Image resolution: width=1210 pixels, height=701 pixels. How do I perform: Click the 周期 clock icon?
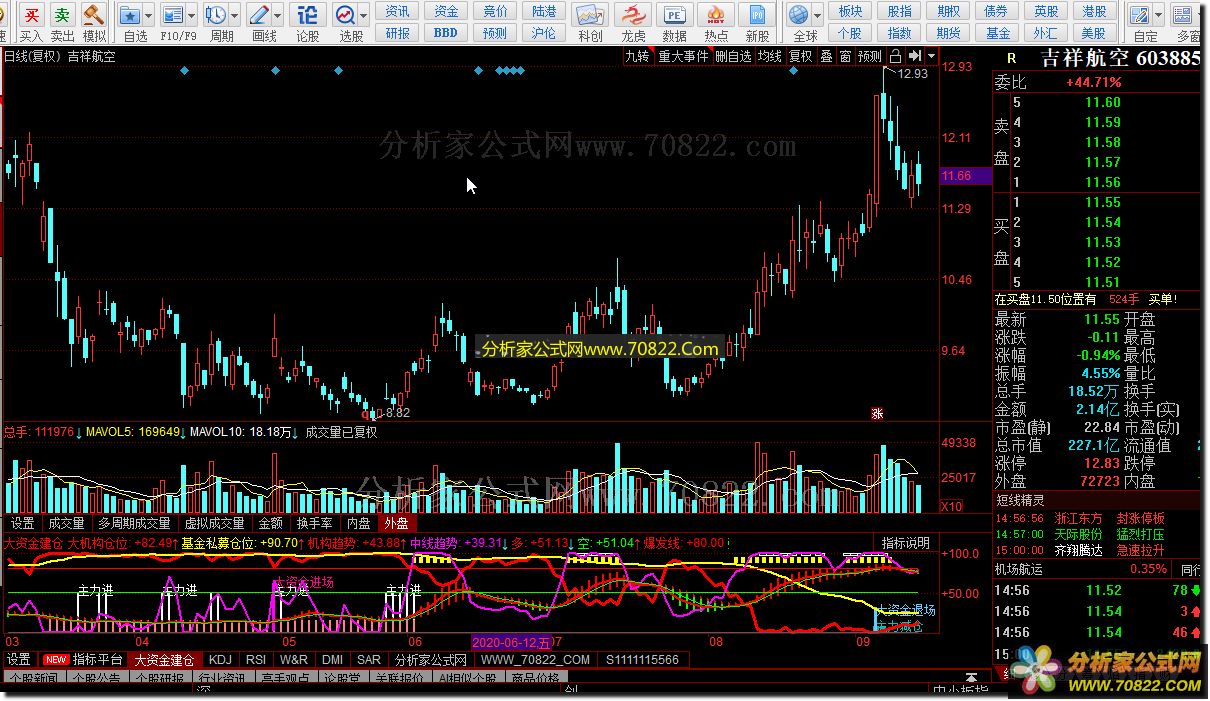tap(215, 15)
